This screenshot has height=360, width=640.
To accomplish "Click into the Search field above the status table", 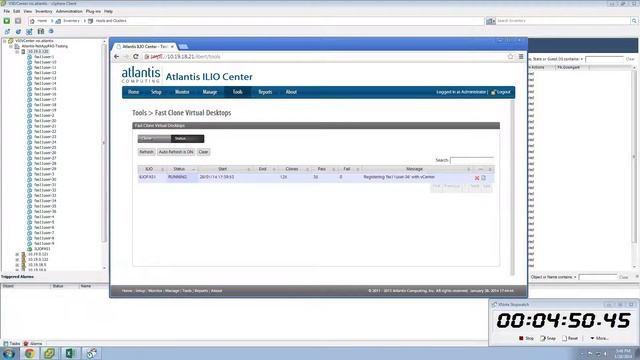I will click(x=472, y=160).
